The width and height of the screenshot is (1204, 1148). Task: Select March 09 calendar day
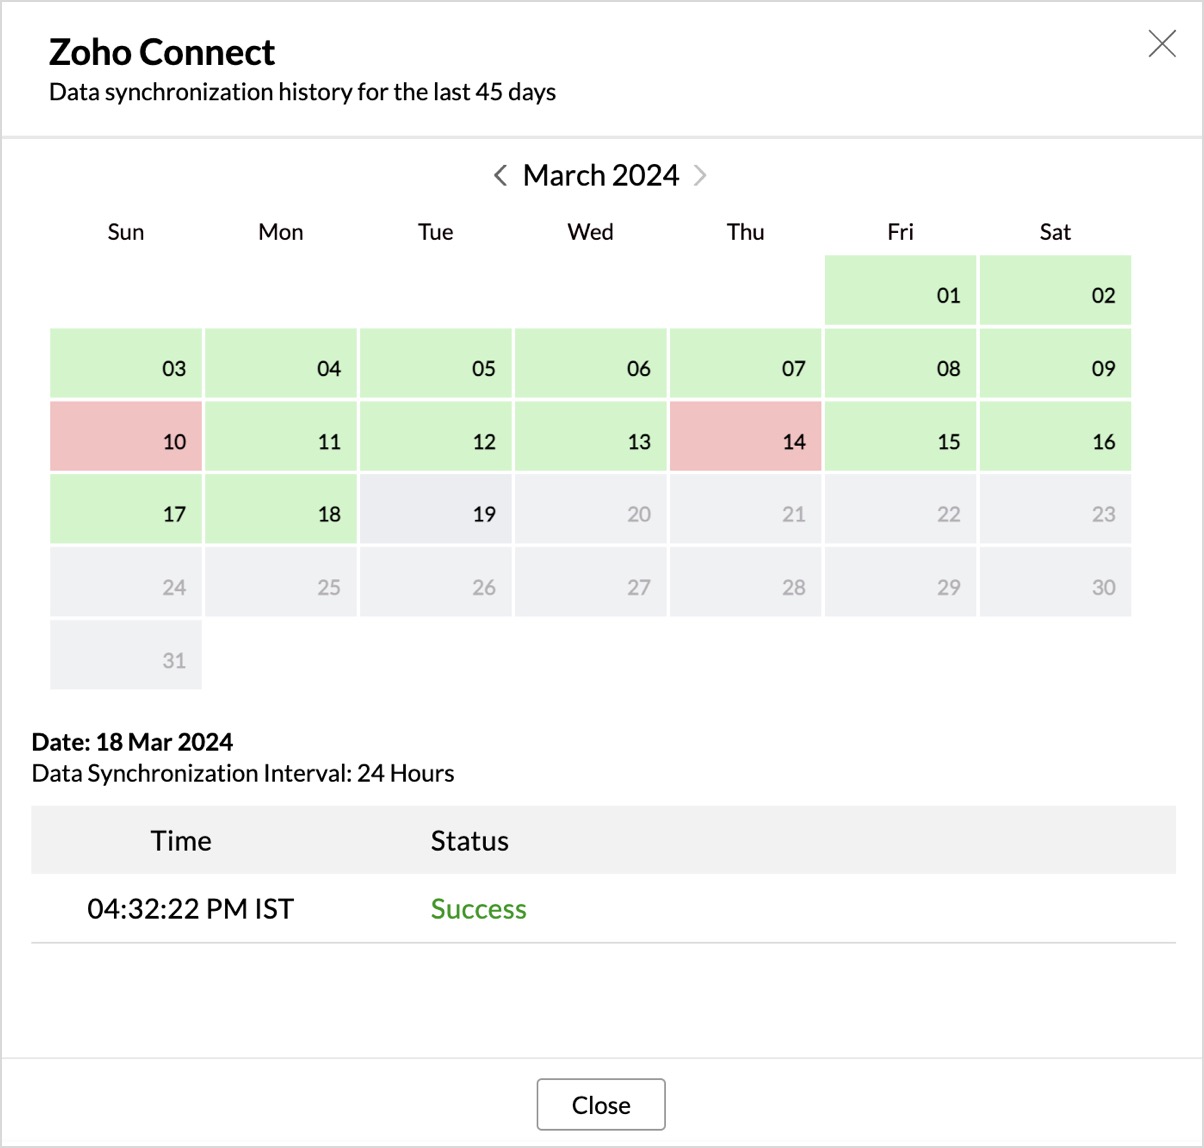pyautogui.click(x=1056, y=364)
